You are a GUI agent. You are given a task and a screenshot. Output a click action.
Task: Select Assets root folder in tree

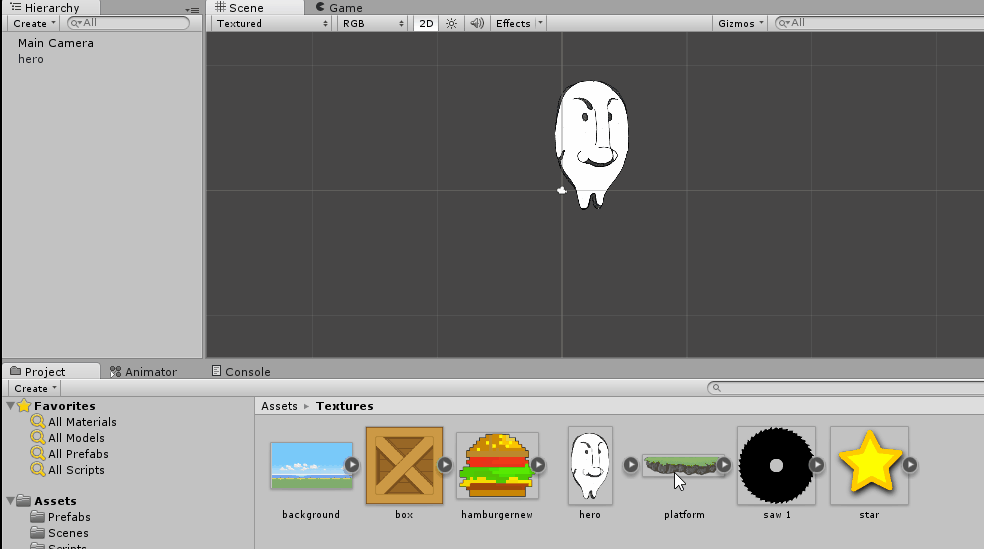(x=55, y=501)
